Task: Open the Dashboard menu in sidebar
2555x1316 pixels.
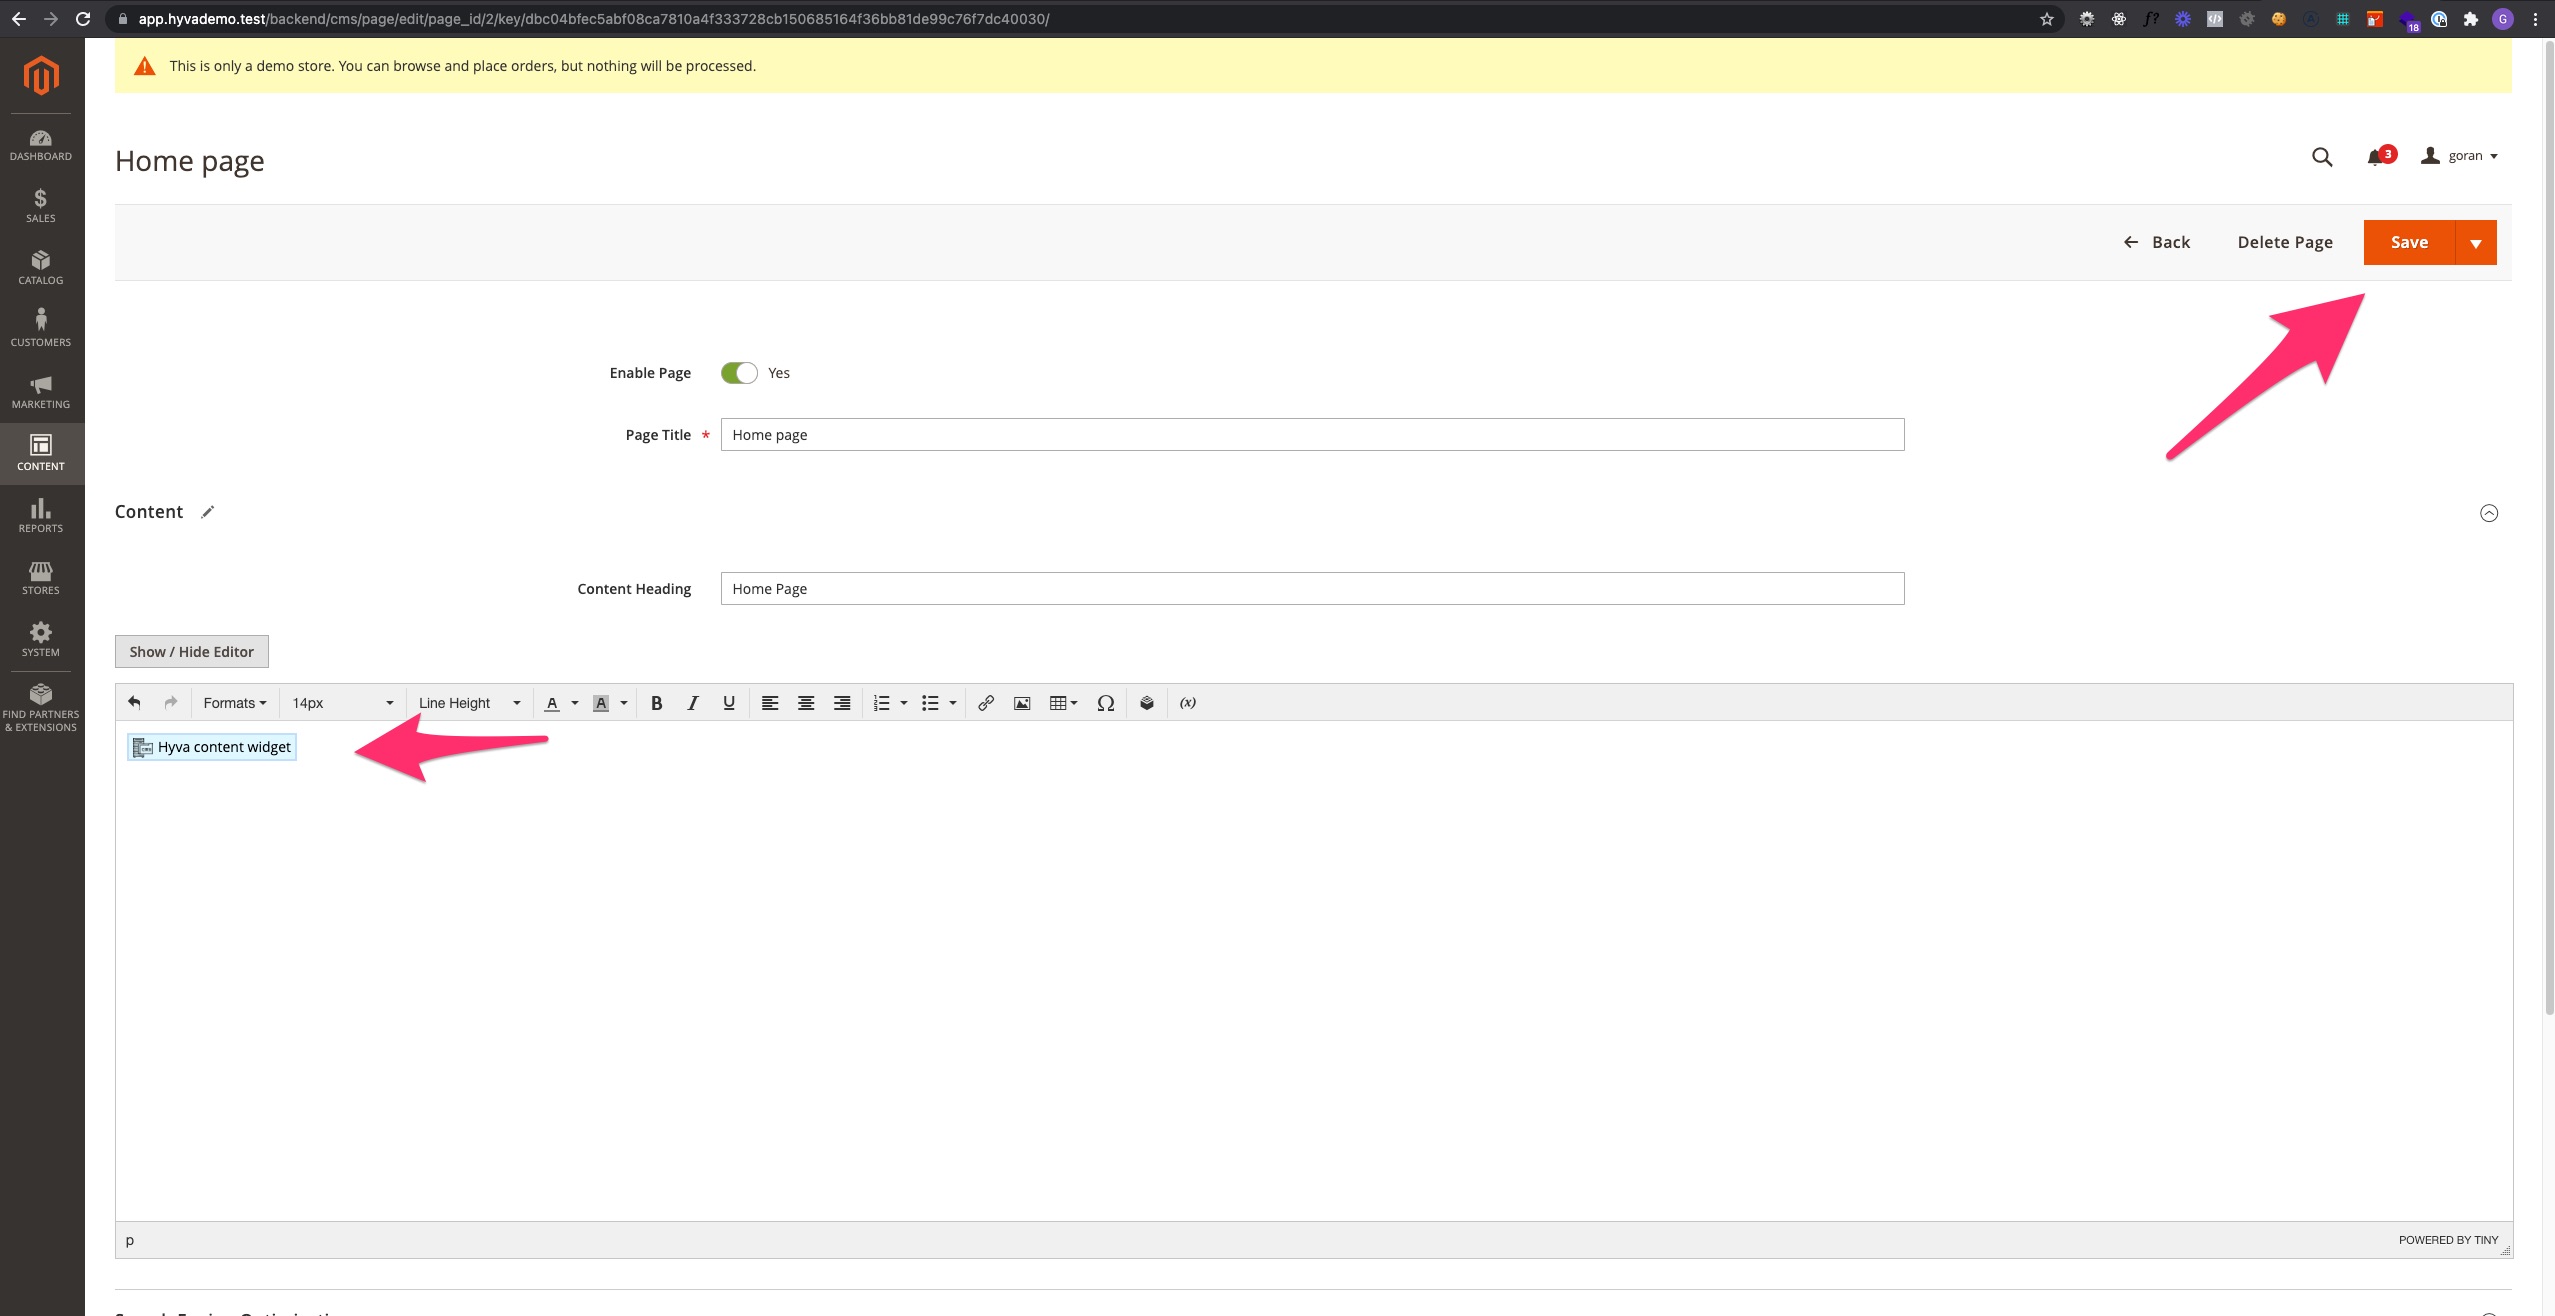Action: [41, 144]
